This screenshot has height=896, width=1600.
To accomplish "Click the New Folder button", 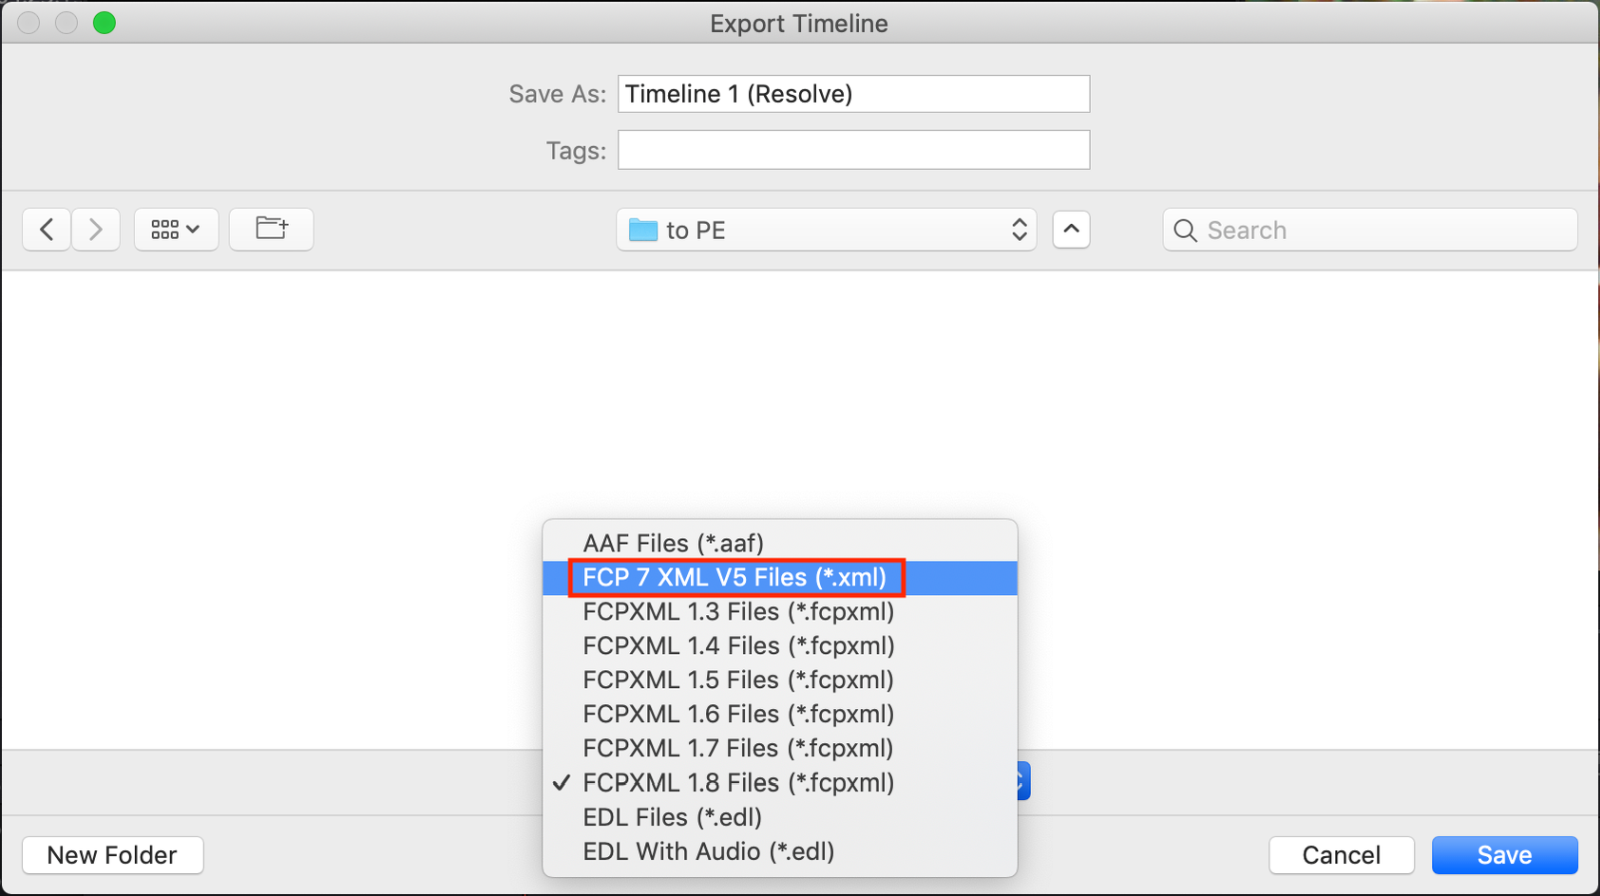I will [112, 855].
